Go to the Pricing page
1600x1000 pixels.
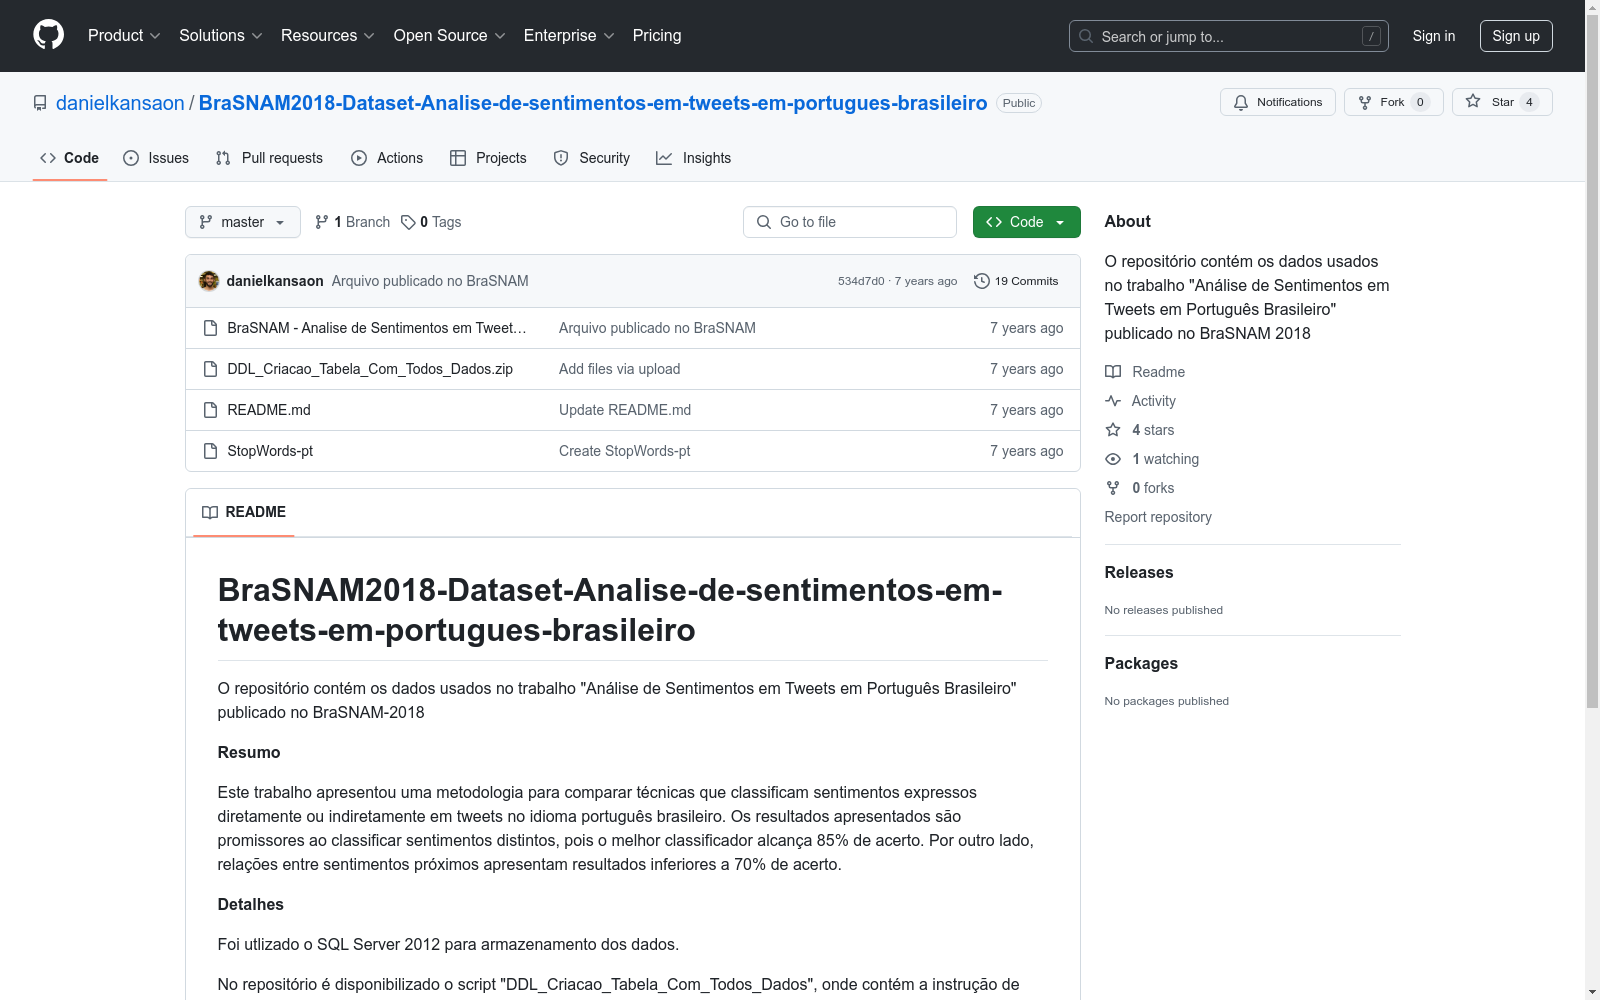pos(657,36)
